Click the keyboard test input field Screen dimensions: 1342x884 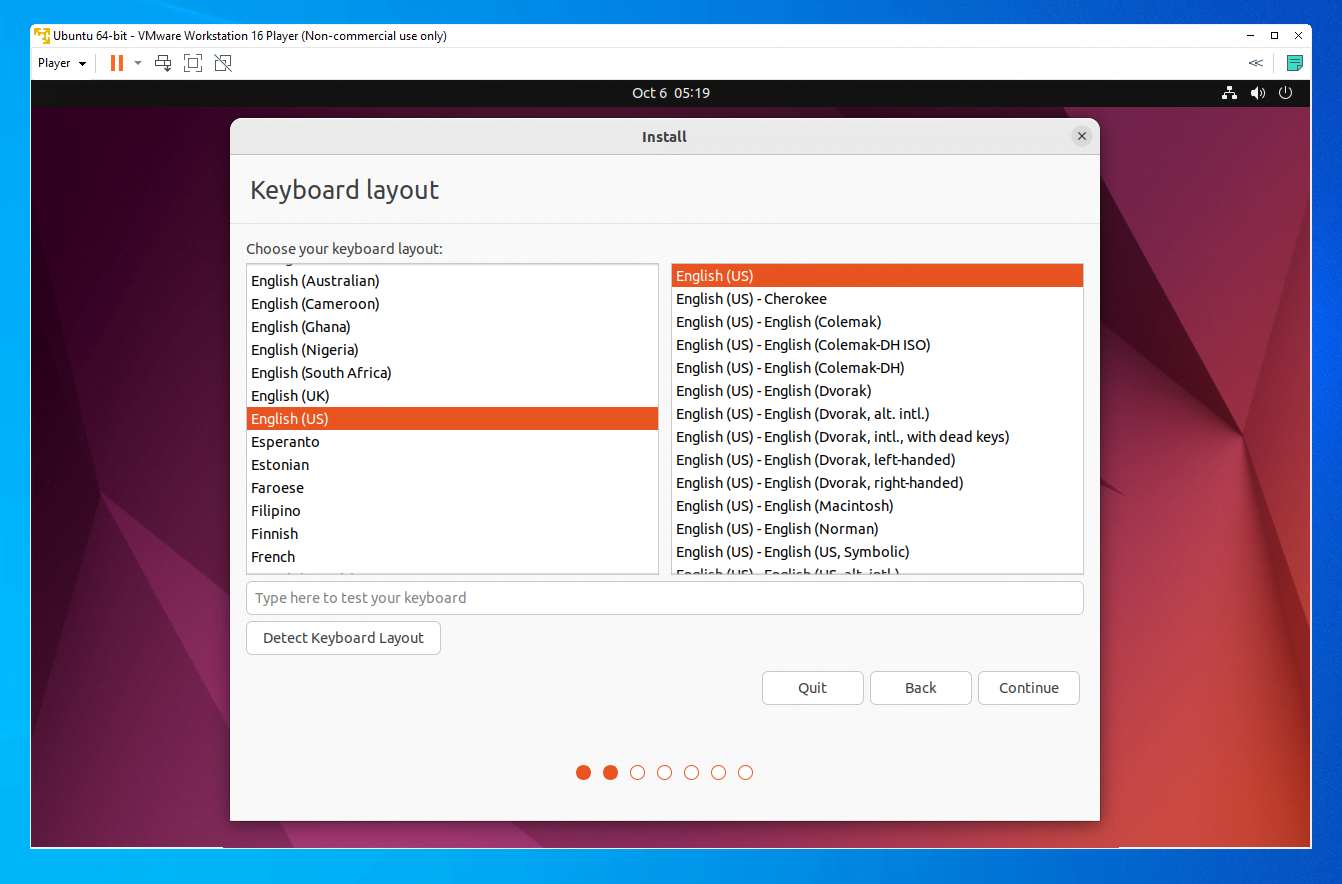[x=664, y=597]
